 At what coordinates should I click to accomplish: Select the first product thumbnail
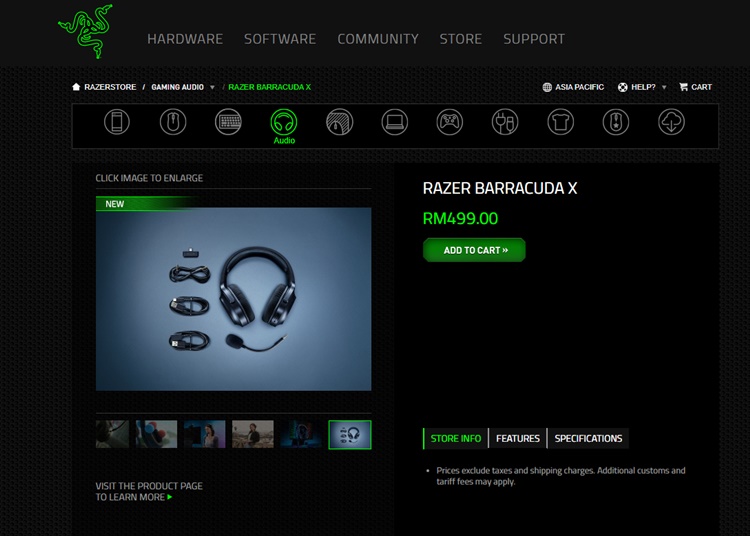coord(112,434)
